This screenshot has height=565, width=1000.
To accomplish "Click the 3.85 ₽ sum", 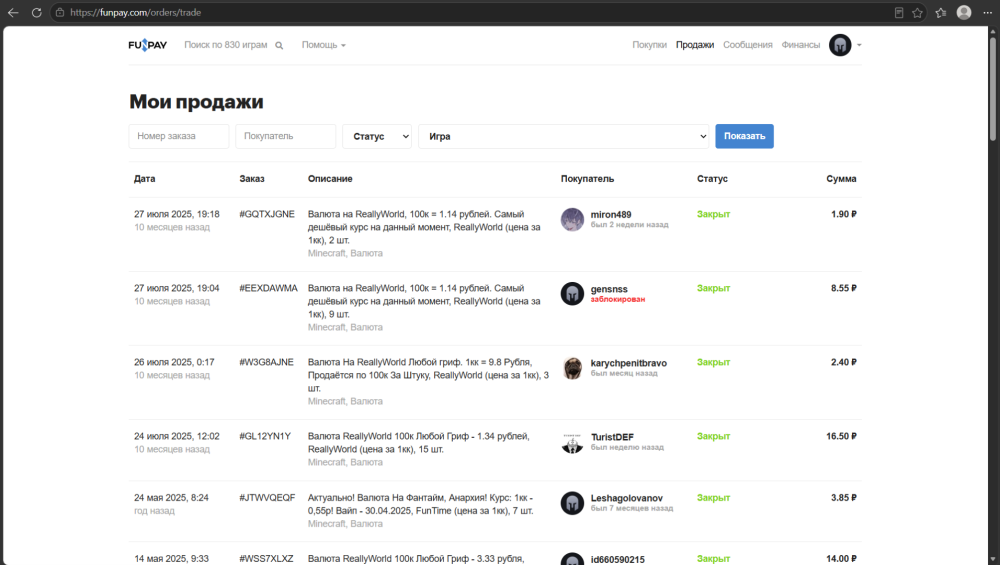I will 843,497.
